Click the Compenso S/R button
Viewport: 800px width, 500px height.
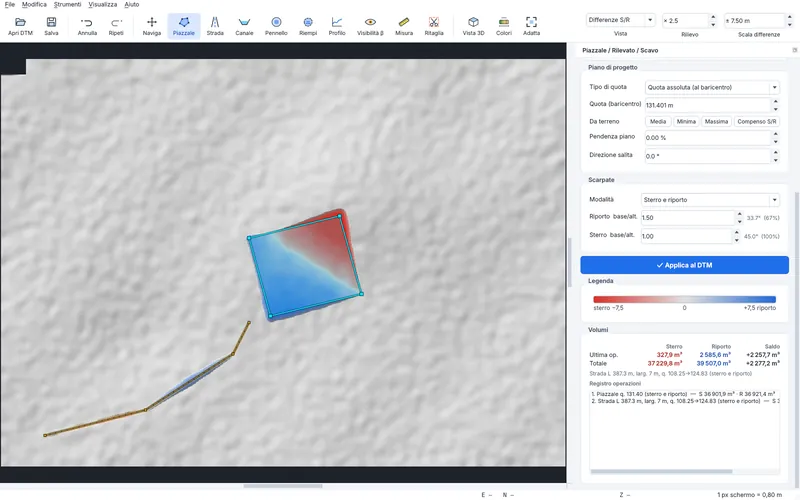757,121
